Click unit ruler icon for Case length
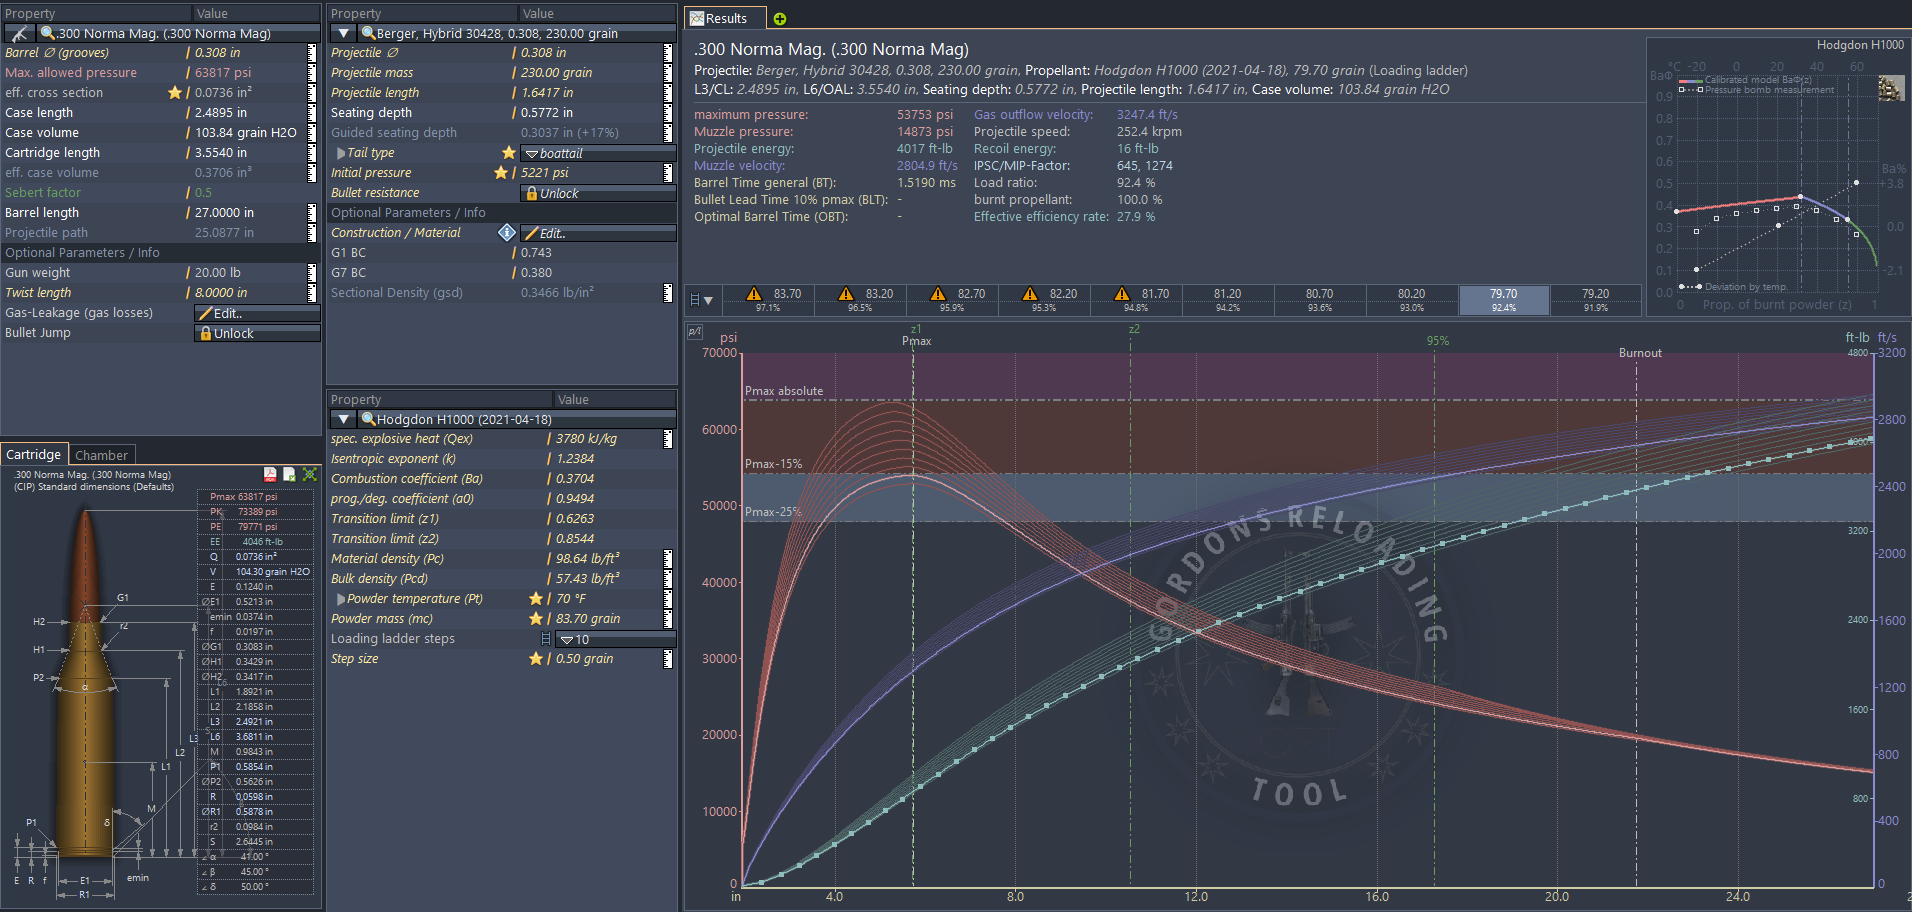The width and height of the screenshot is (1912, 912). point(312,113)
